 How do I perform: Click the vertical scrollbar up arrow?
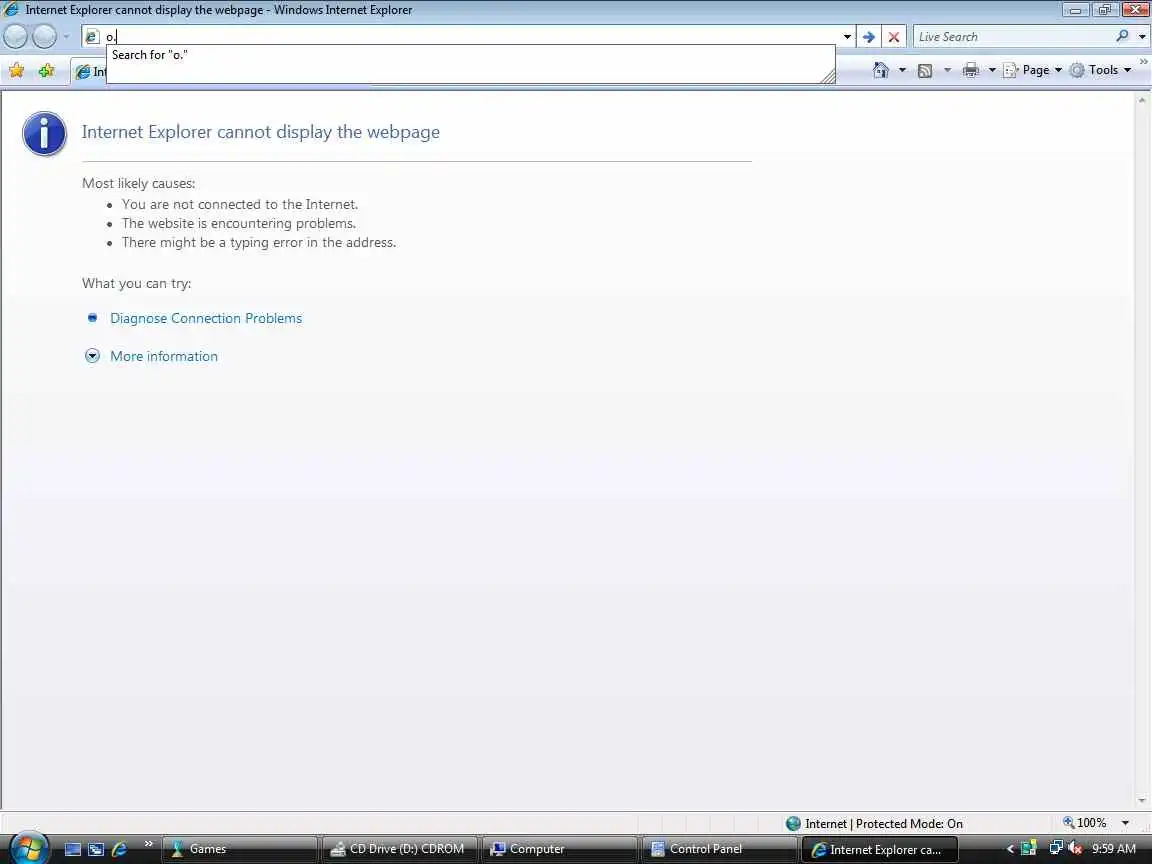1142,100
